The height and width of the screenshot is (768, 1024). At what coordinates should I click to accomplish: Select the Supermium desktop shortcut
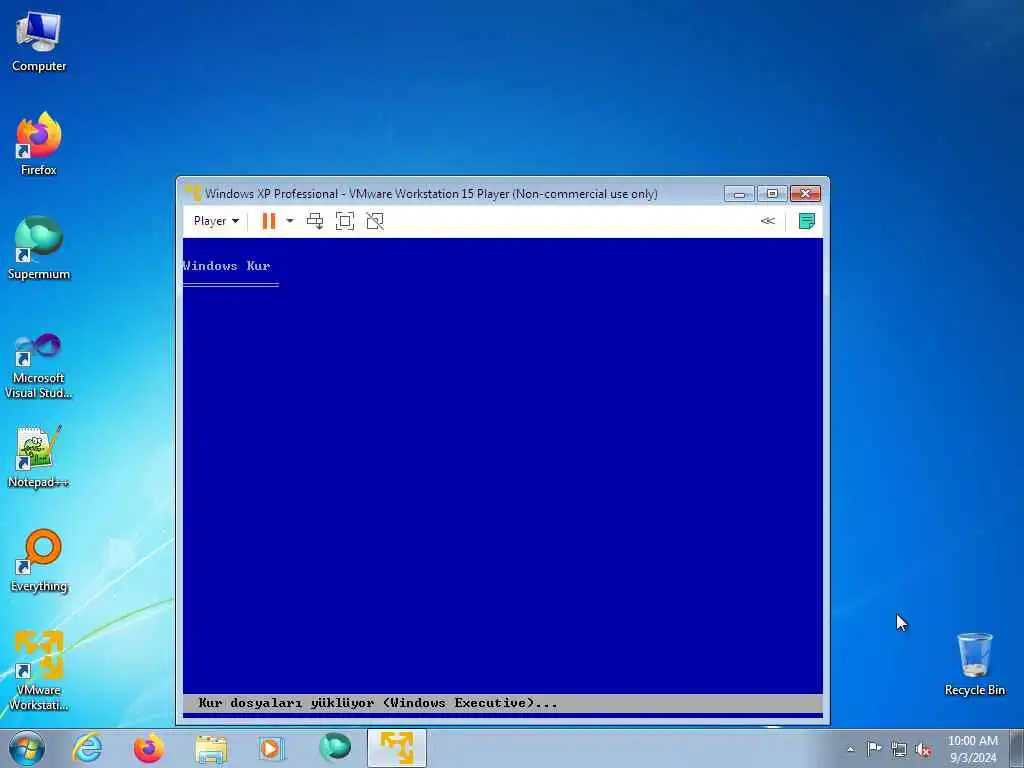[x=39, y=248]
